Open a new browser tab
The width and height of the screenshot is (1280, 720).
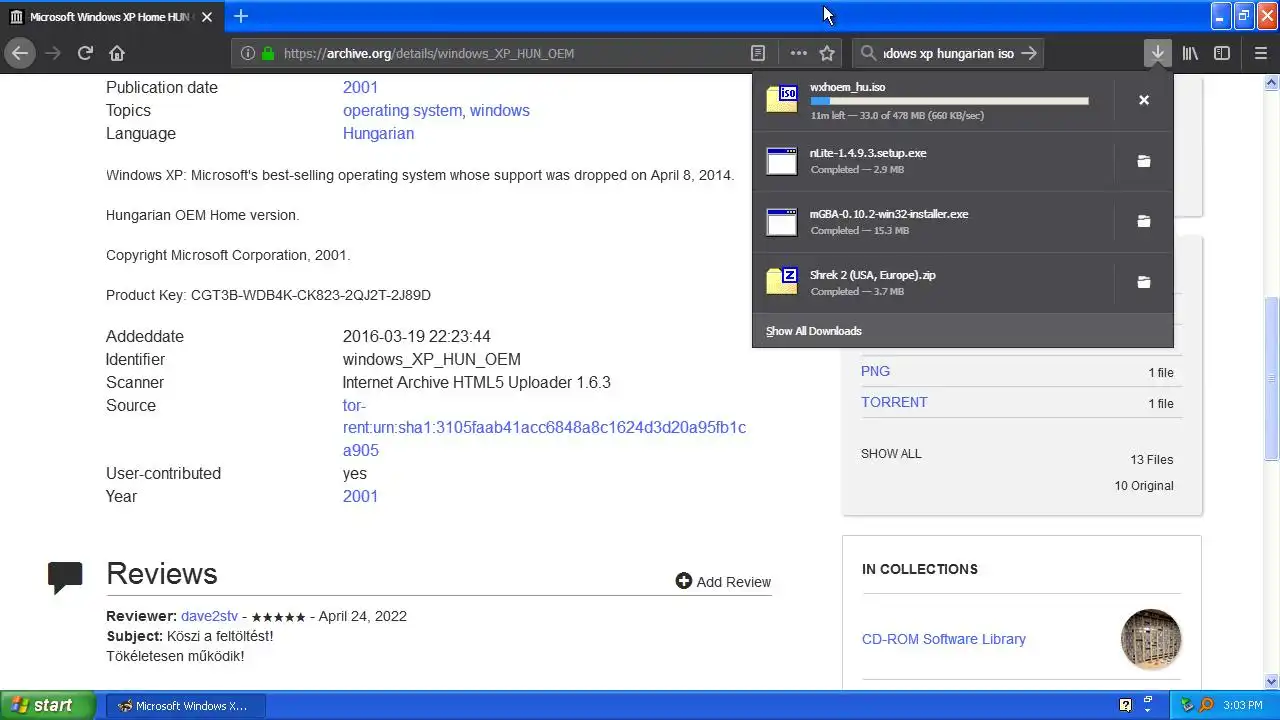tap(241, 16)
